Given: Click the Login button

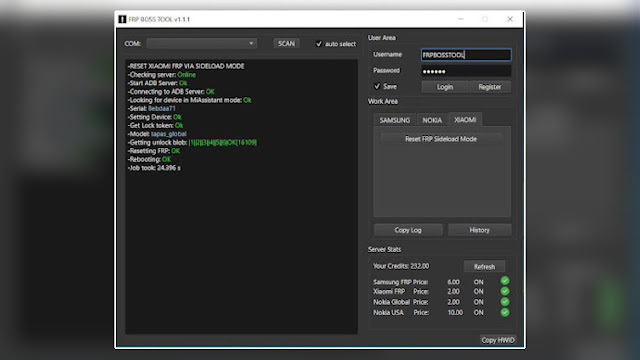Looking at the screenshot, I should 445,87.
